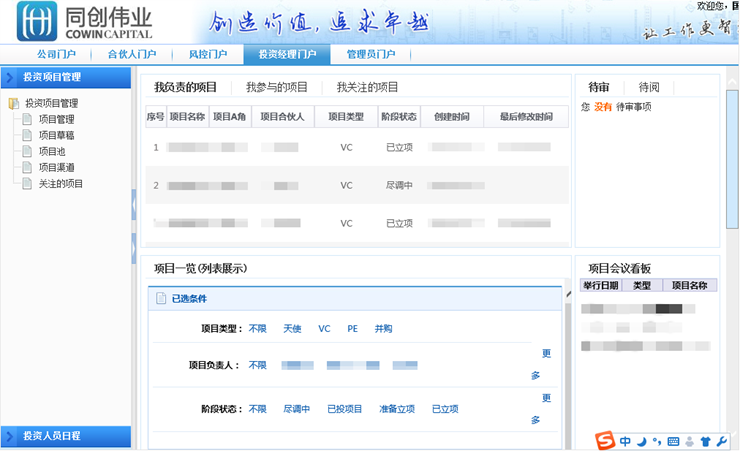The height and width of the screenshot is (451, 740).
Task: Toggle the Chinese punctuation icon in IME bar
Action: point(656,441)
